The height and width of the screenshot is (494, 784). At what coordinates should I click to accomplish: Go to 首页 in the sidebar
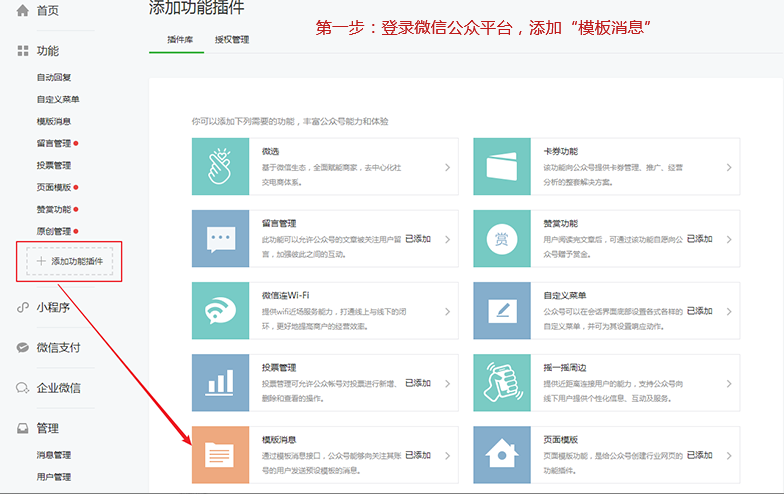click(x=48, y=10)
